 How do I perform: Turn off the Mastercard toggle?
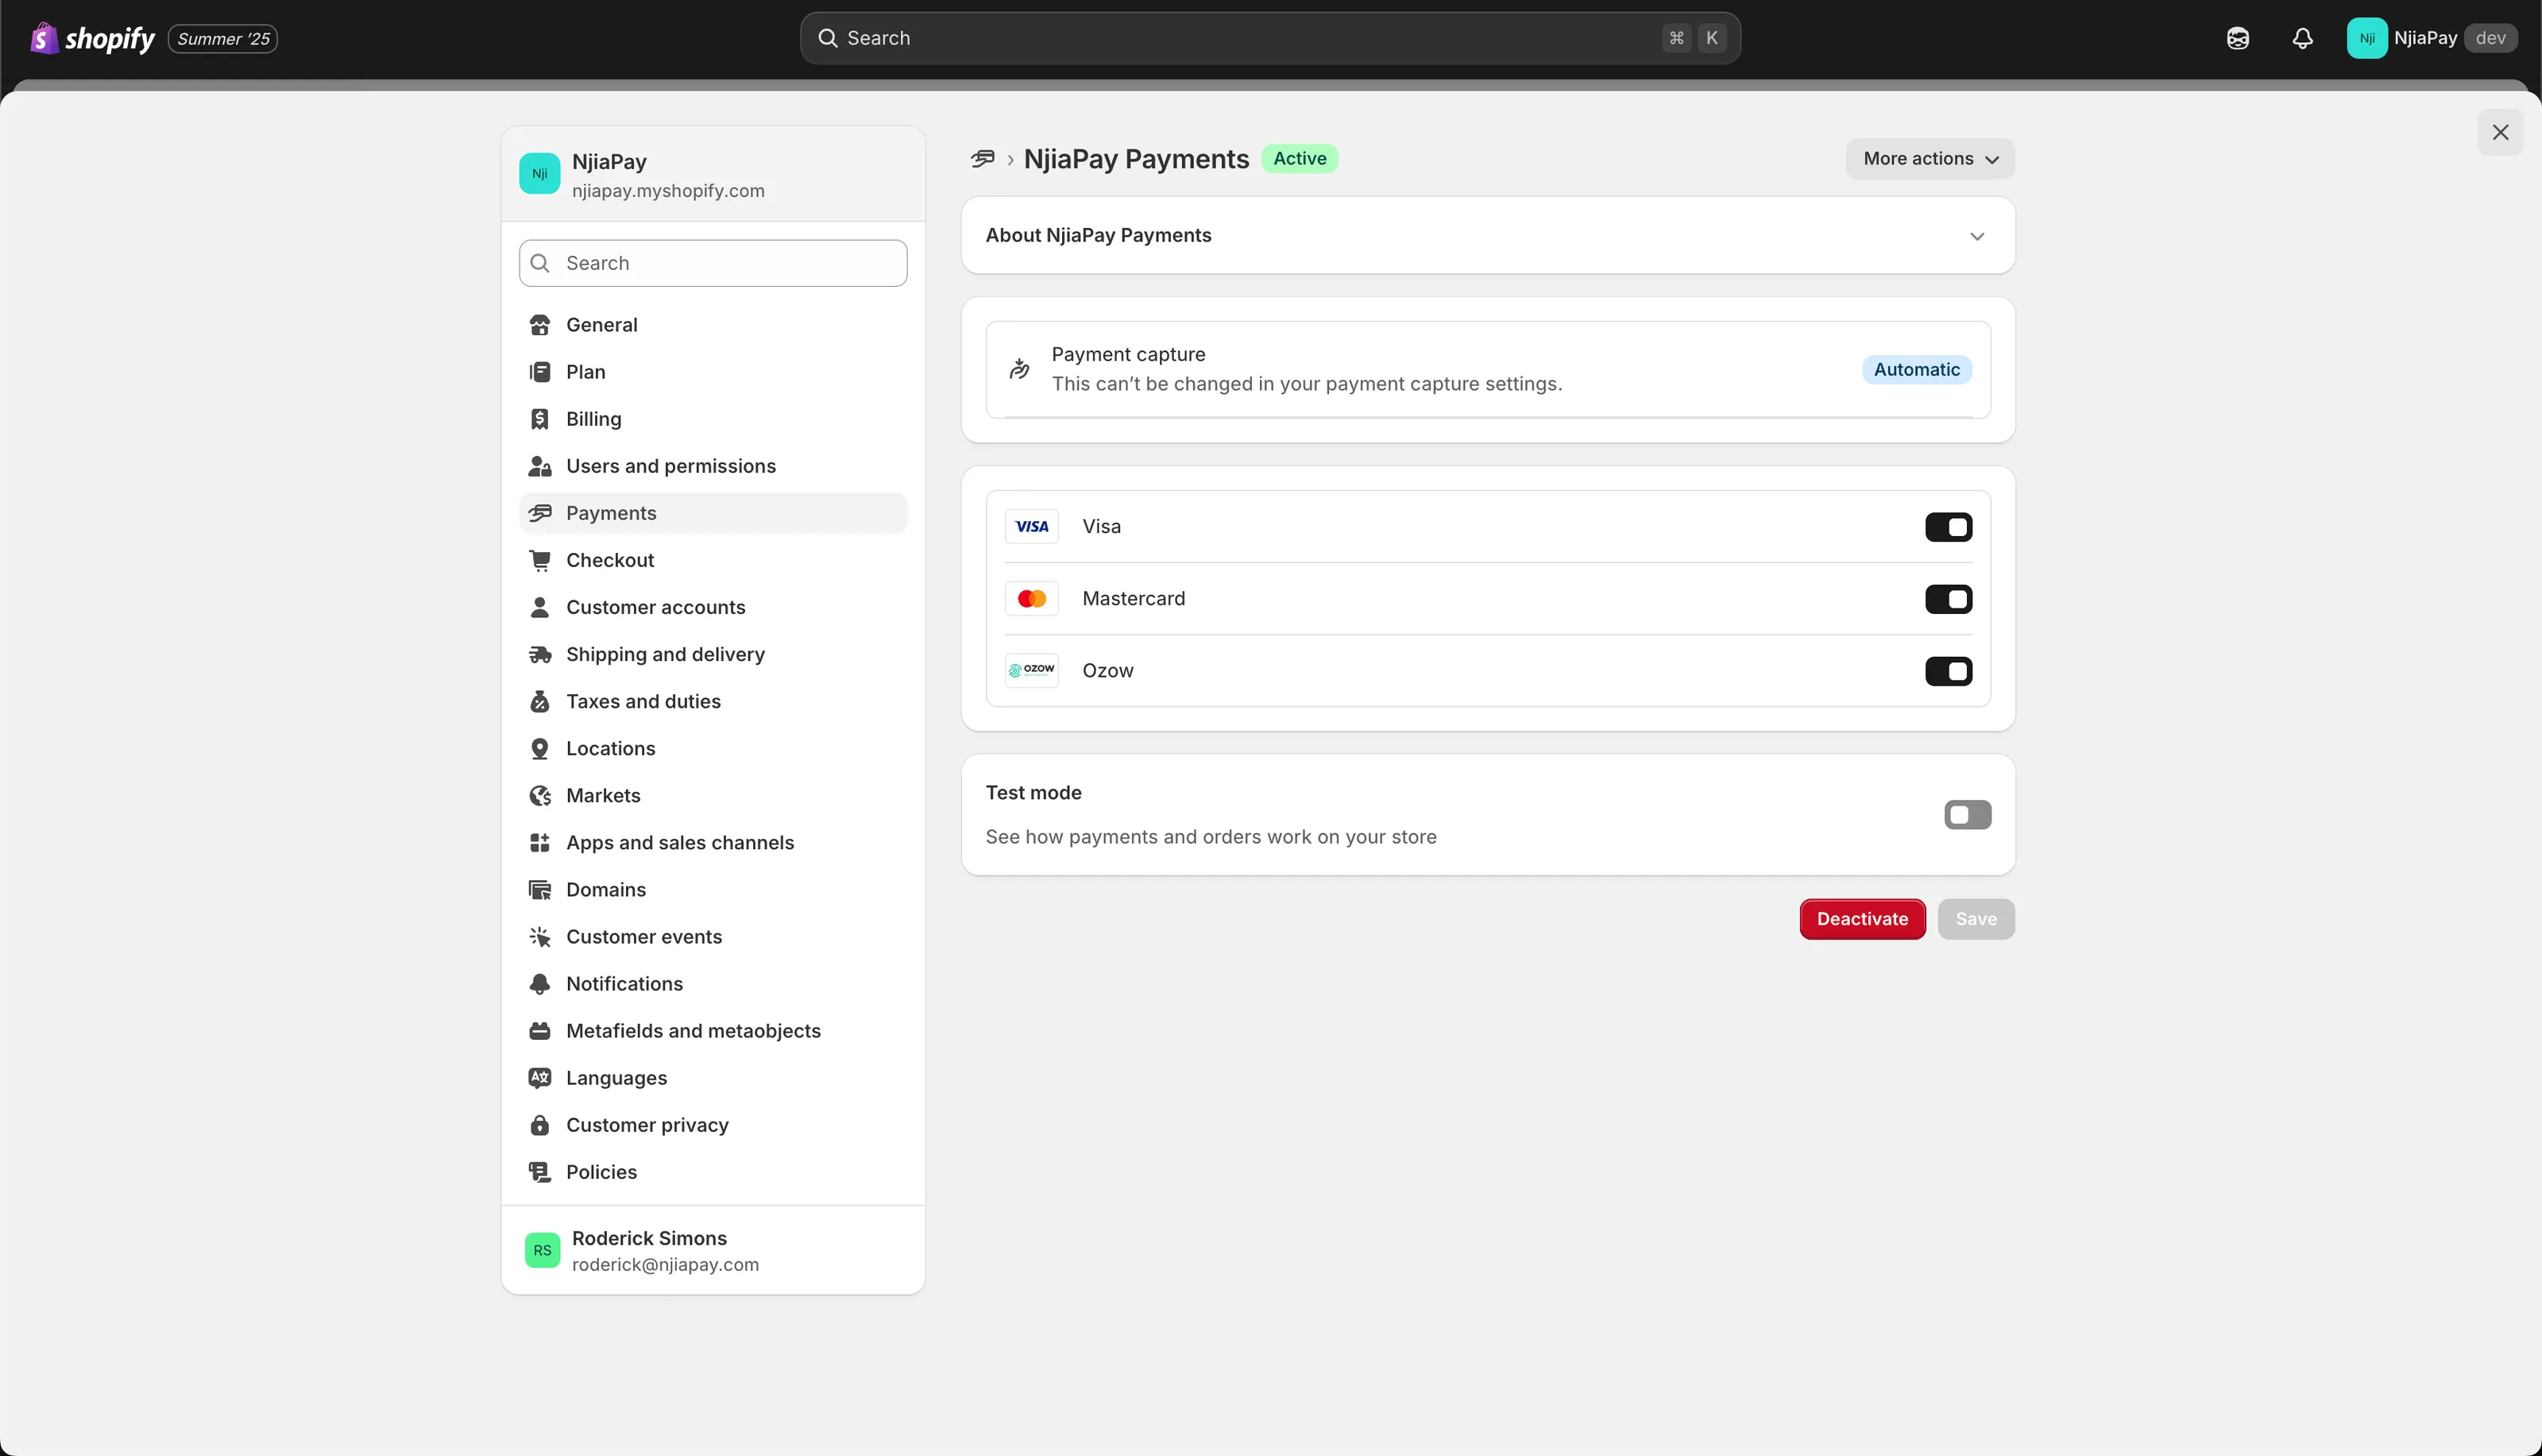click(x=1948, y=599)
